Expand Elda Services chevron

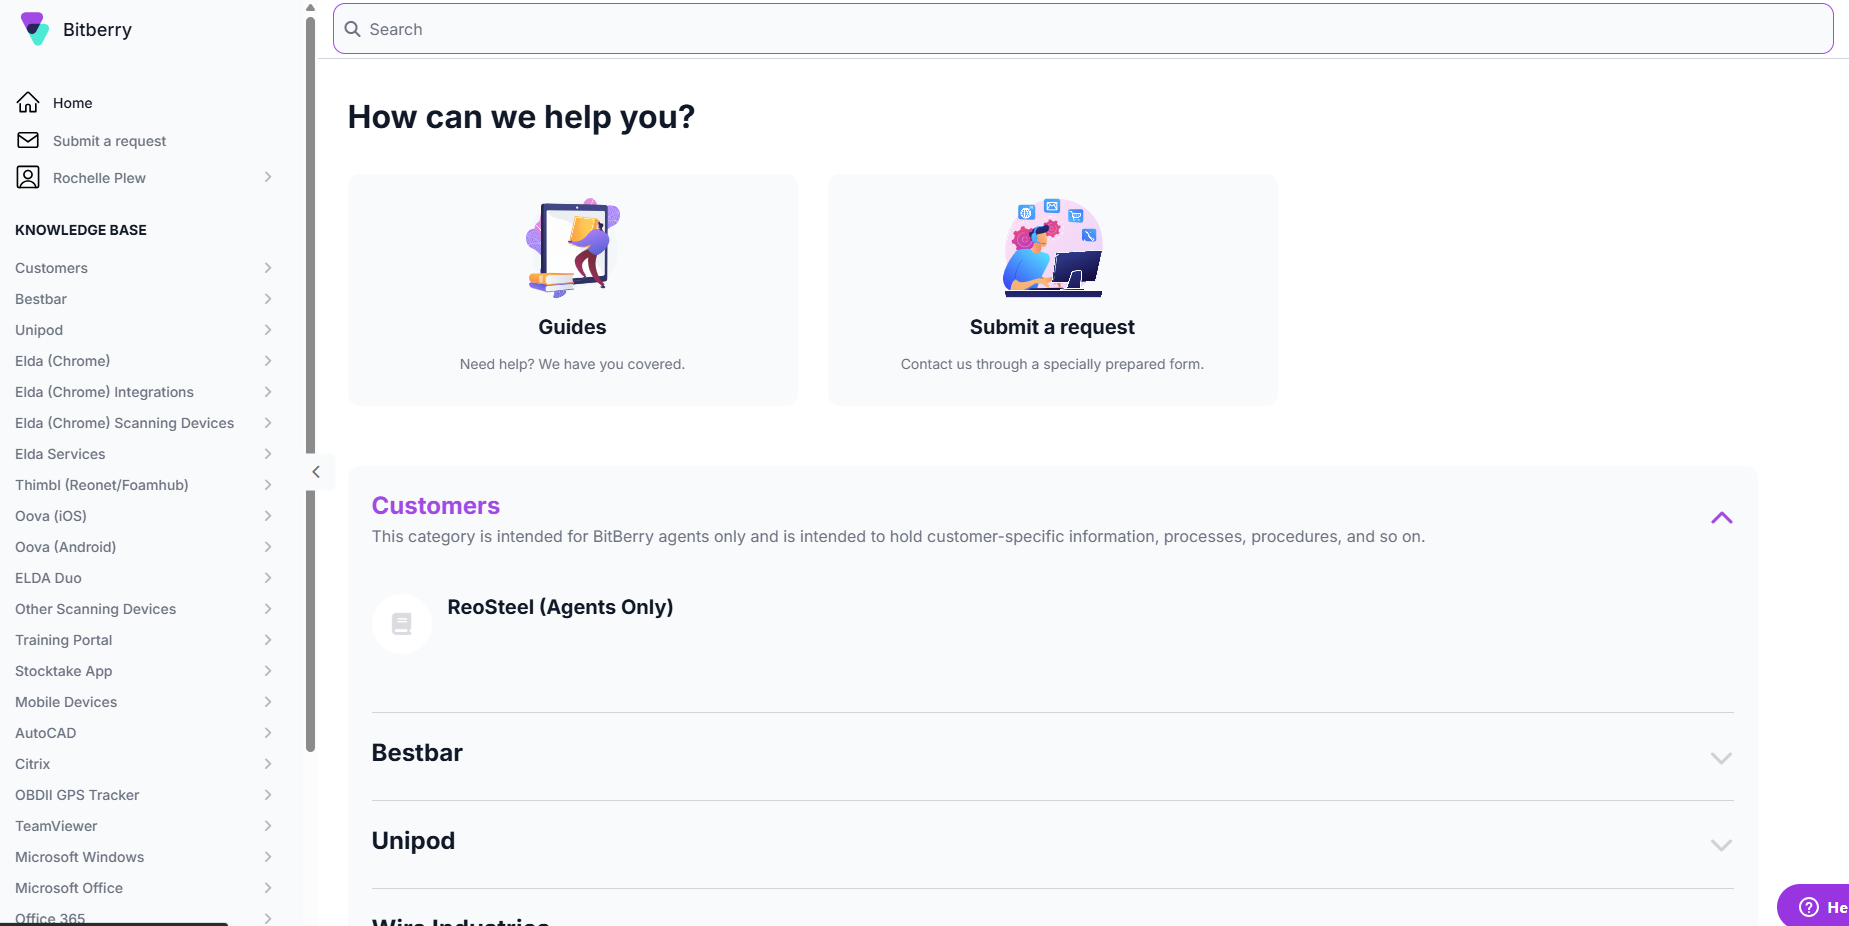[x=268, y=454]
